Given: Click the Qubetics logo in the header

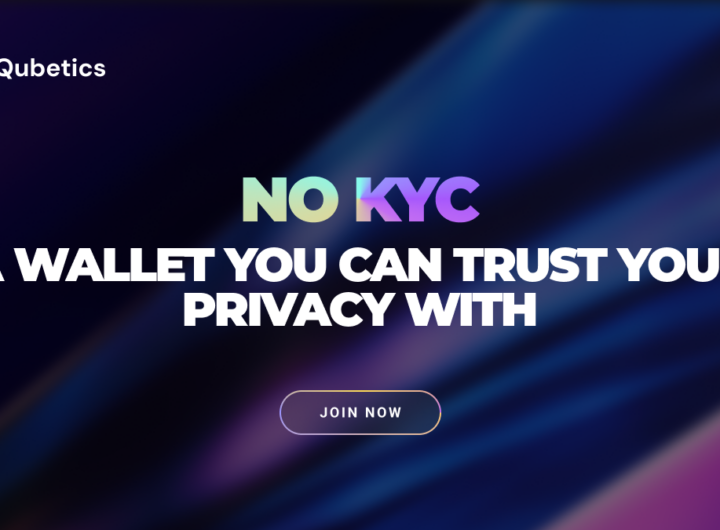Looking at the screenshot, I should [x=52, y=69].
